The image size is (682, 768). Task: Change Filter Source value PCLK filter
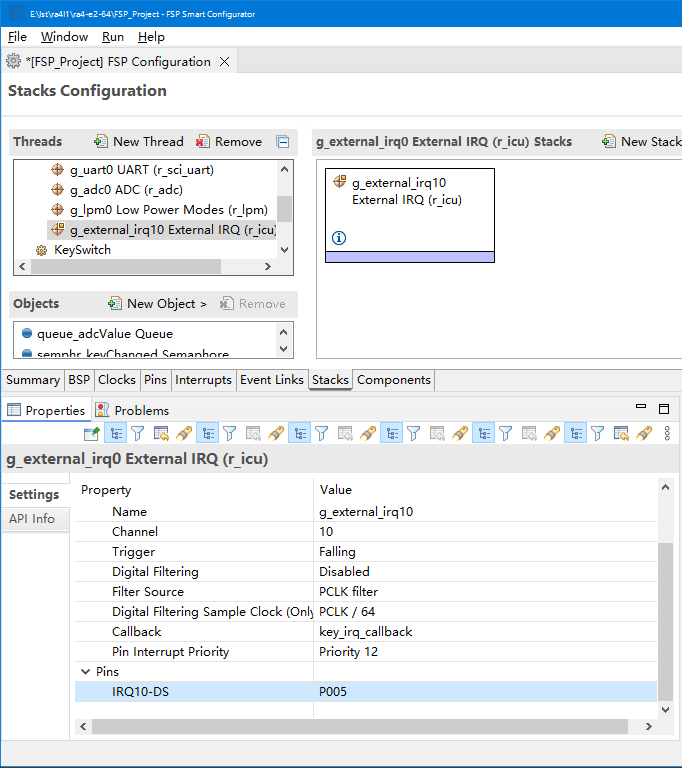click(x=485, y=592)
